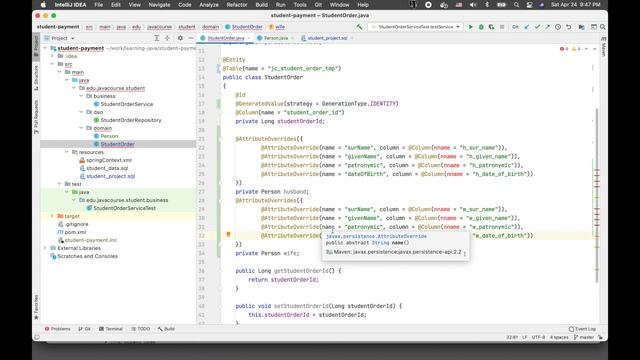The height and width of the screenshot is (360, 640).
Task: Collapse the domain package node
Action: pyautogui.click(x=81, y=128)
